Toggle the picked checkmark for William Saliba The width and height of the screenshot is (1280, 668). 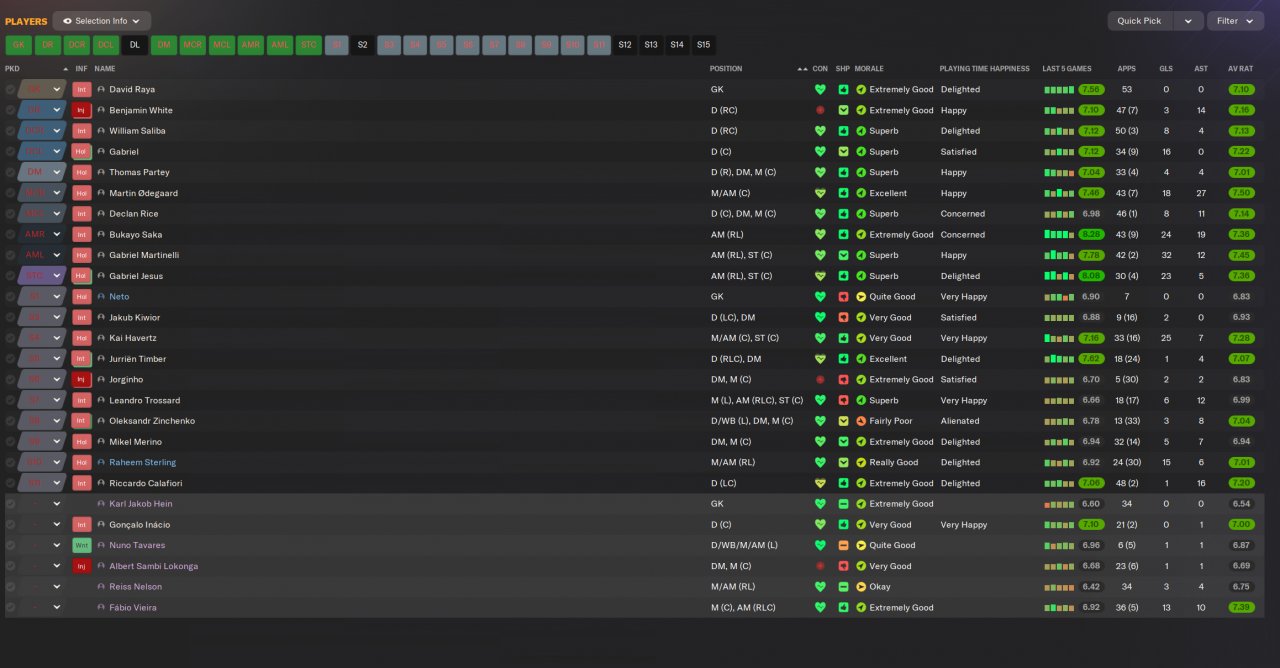coord(10,131)
